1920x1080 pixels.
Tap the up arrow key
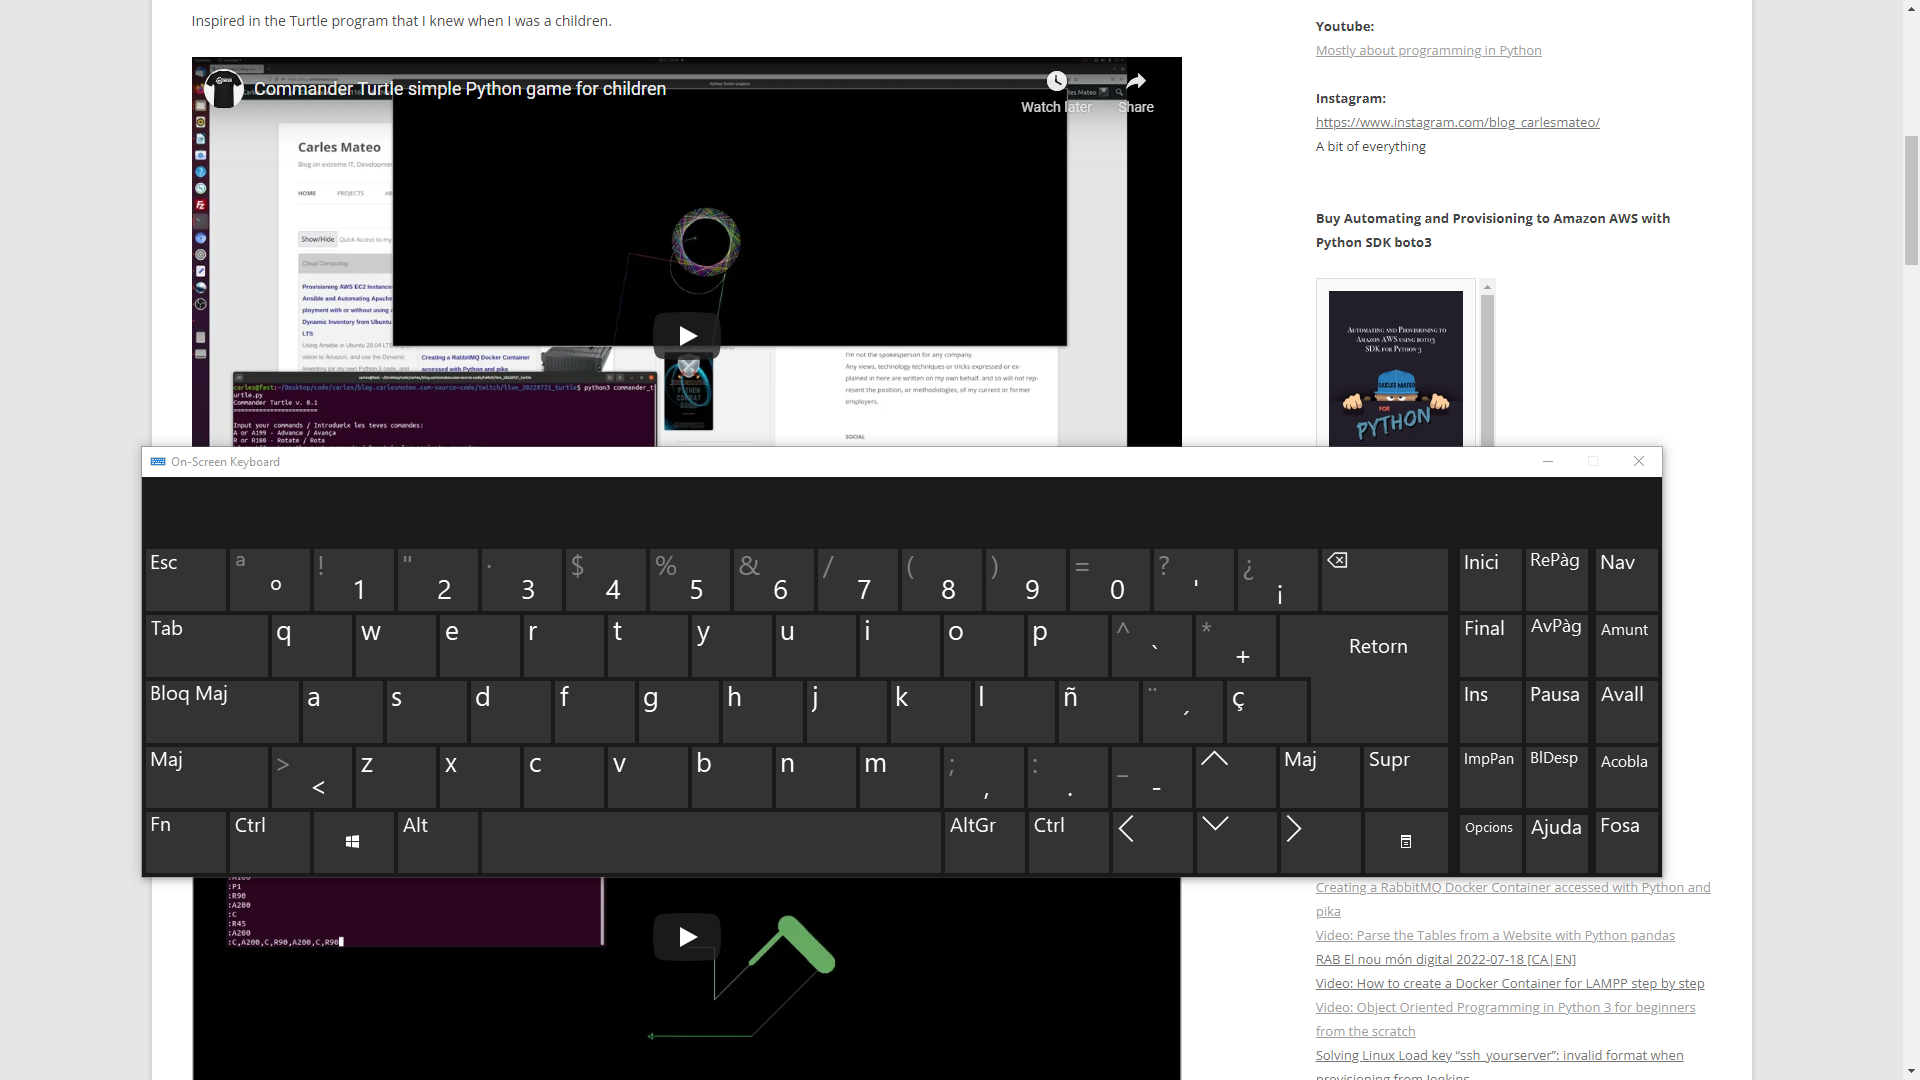tap(1235, 777)
